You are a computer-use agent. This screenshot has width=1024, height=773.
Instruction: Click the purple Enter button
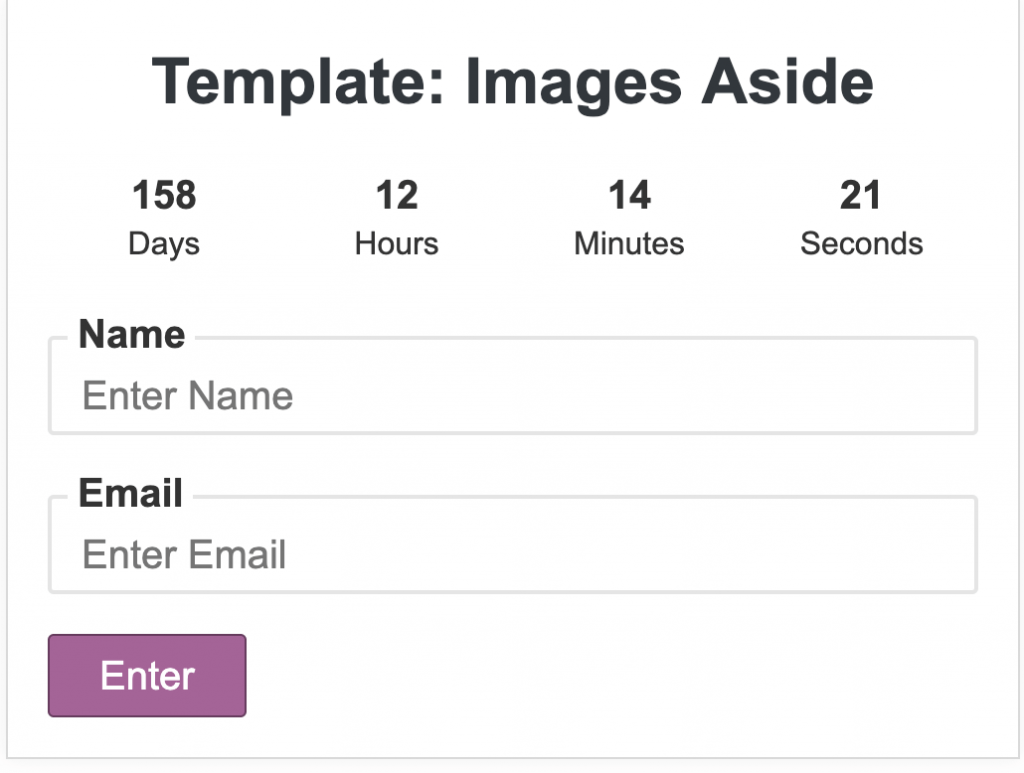click(x=147, y=675)
